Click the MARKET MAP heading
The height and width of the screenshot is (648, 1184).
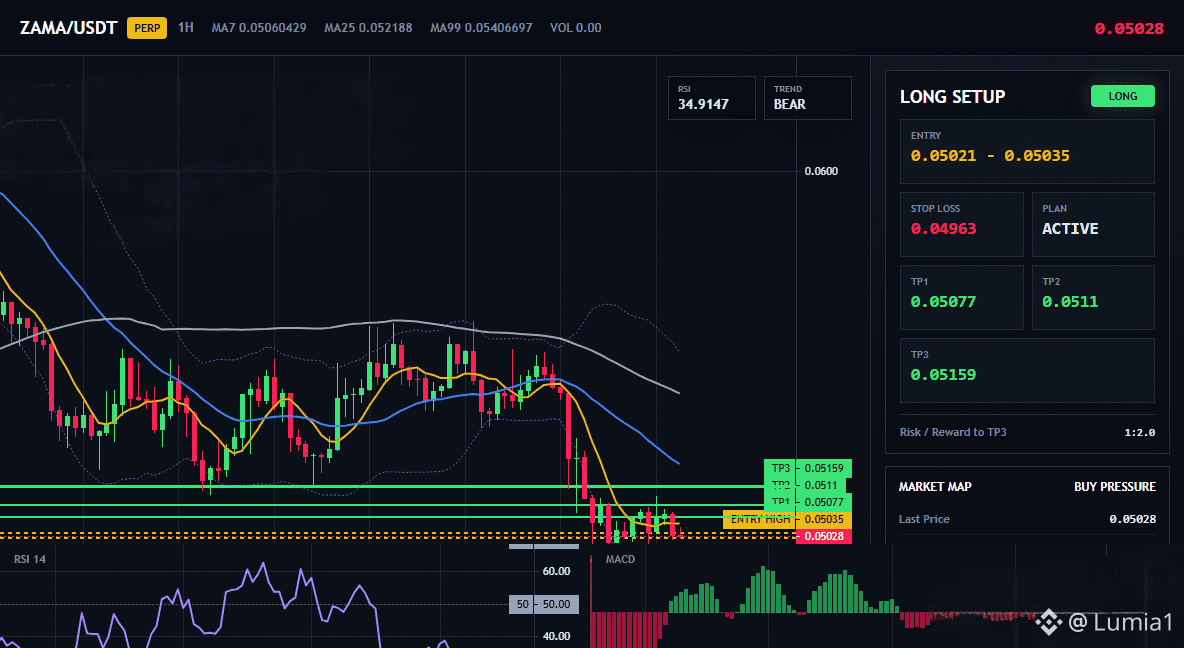pyautogui.click(x=935, y=486)
